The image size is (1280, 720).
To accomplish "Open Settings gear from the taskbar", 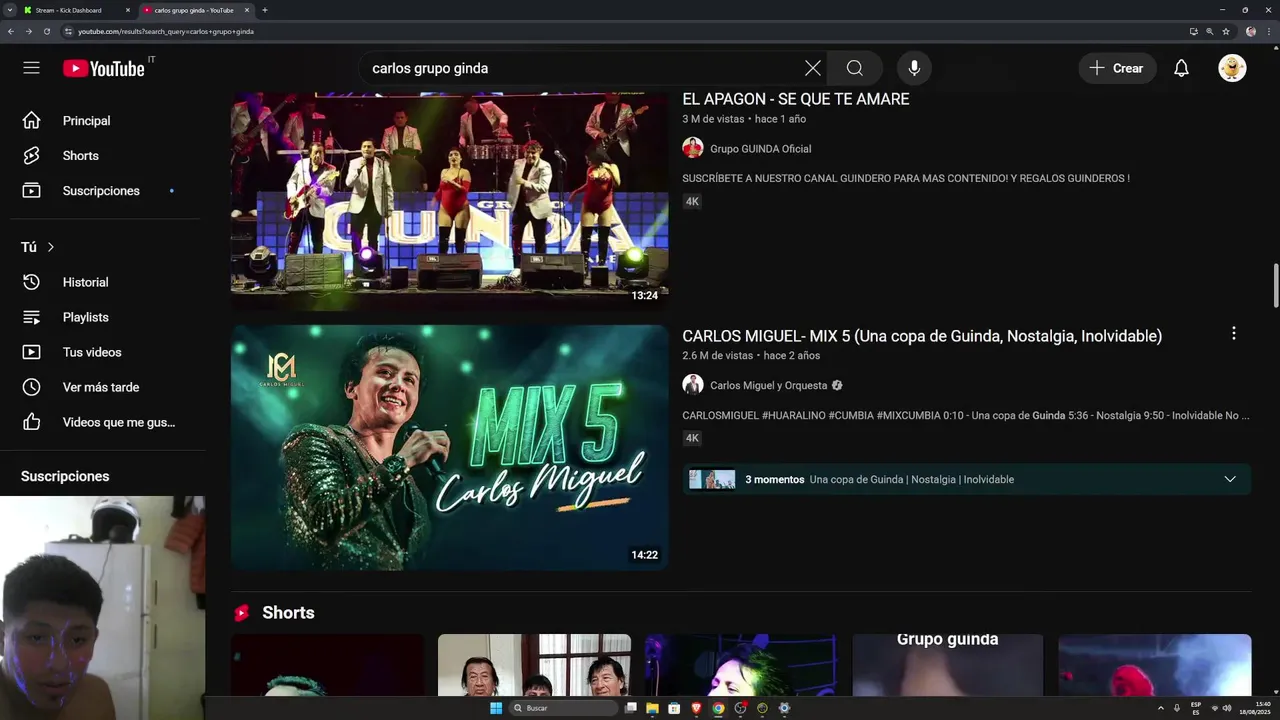I will (x=784, y=708).
